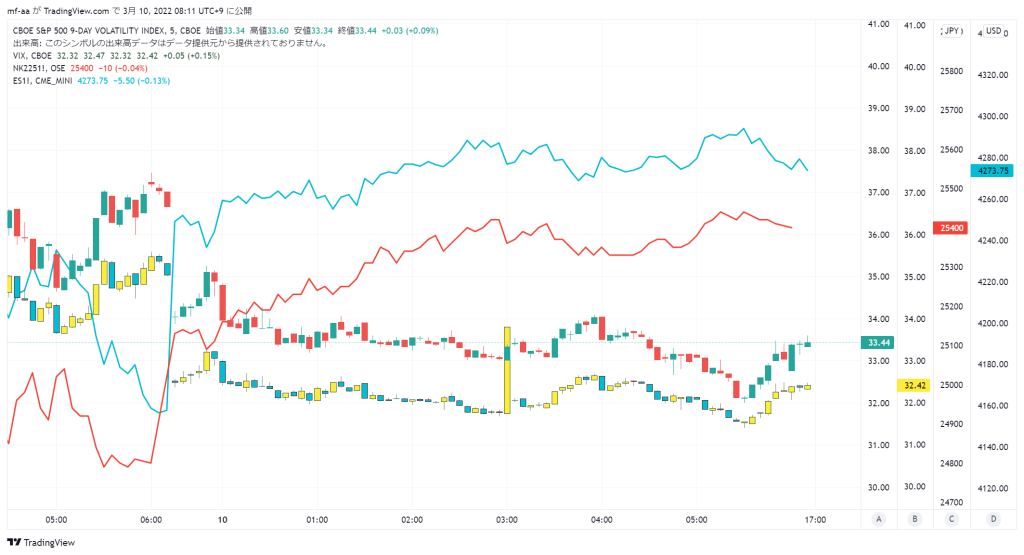The height and width of the screenshot is (555, 1024).
Task: Click the 終値33.44 close value in legend
Action: (357, 31)
